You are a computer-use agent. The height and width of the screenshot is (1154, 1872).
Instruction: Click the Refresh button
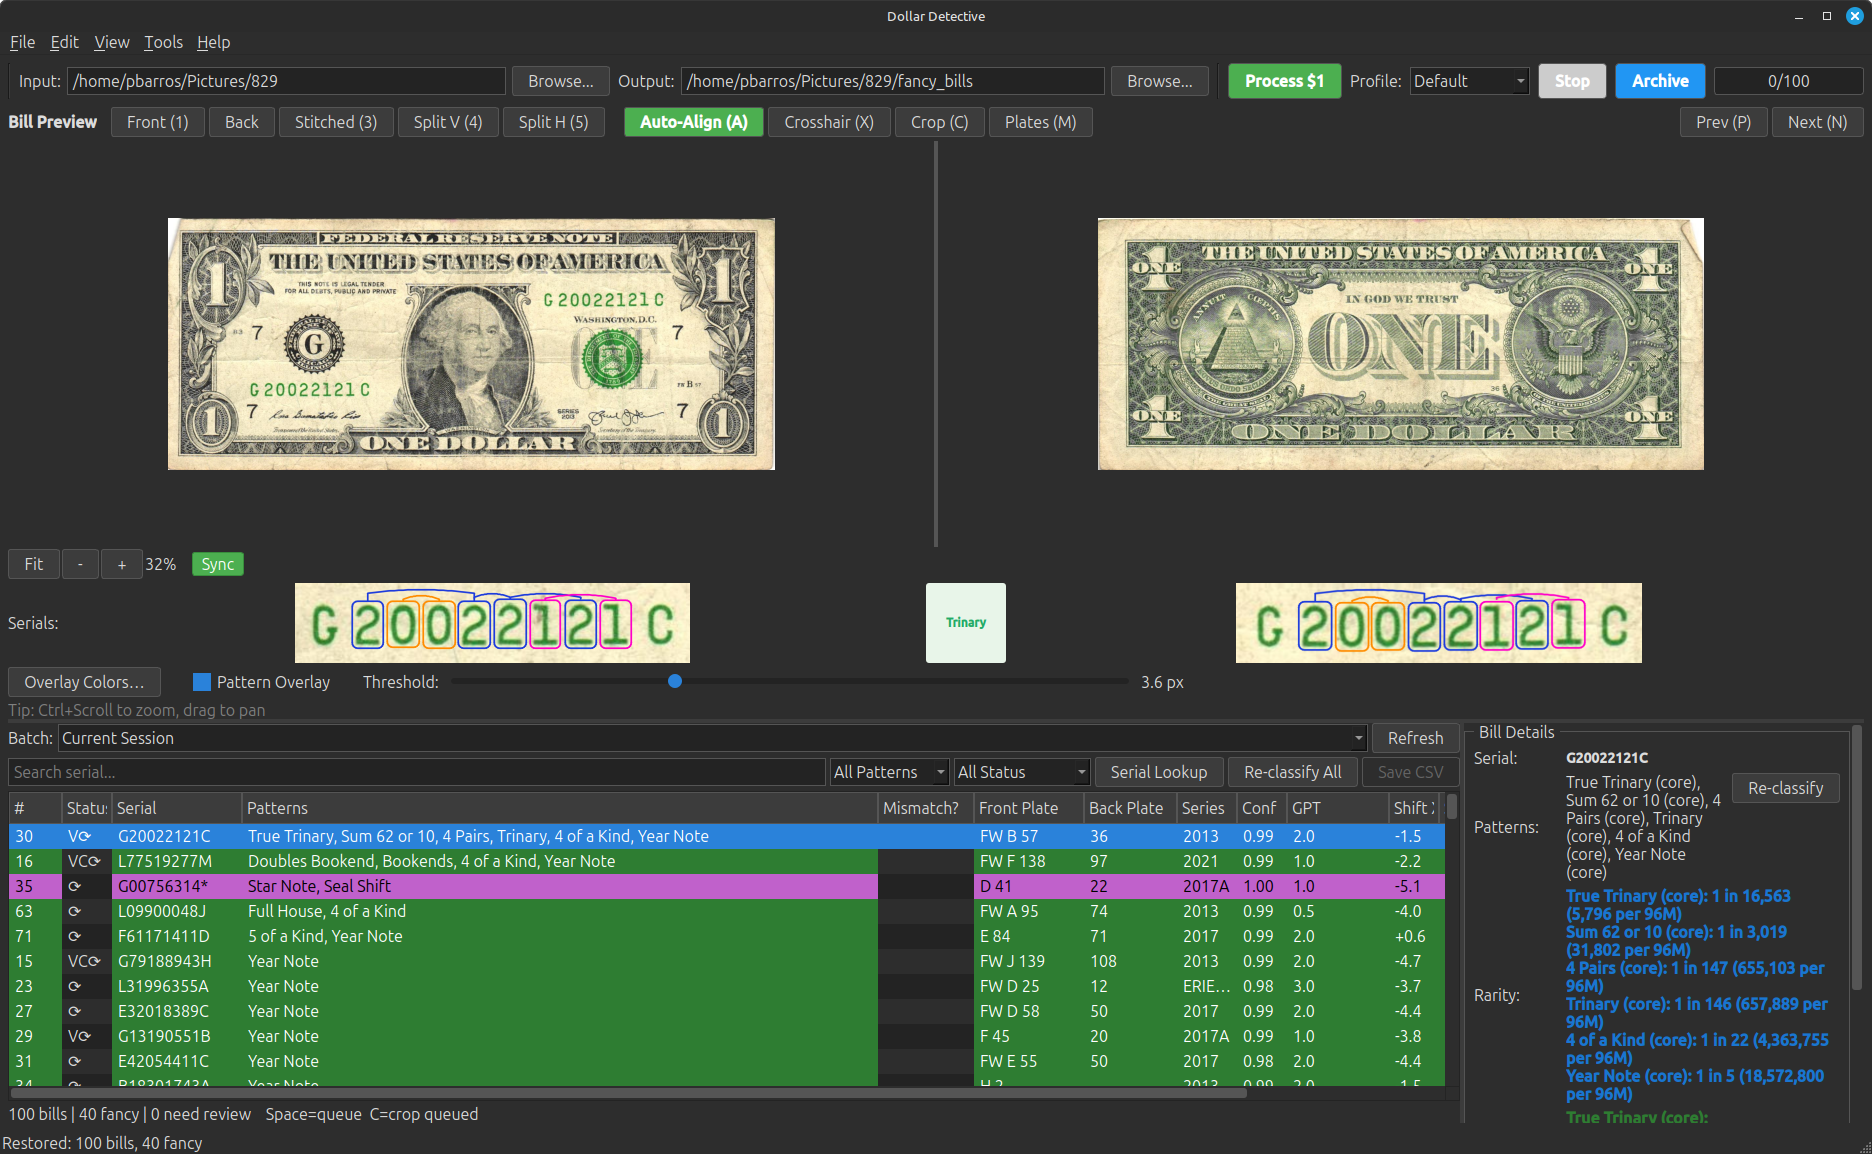(1415, 738)
